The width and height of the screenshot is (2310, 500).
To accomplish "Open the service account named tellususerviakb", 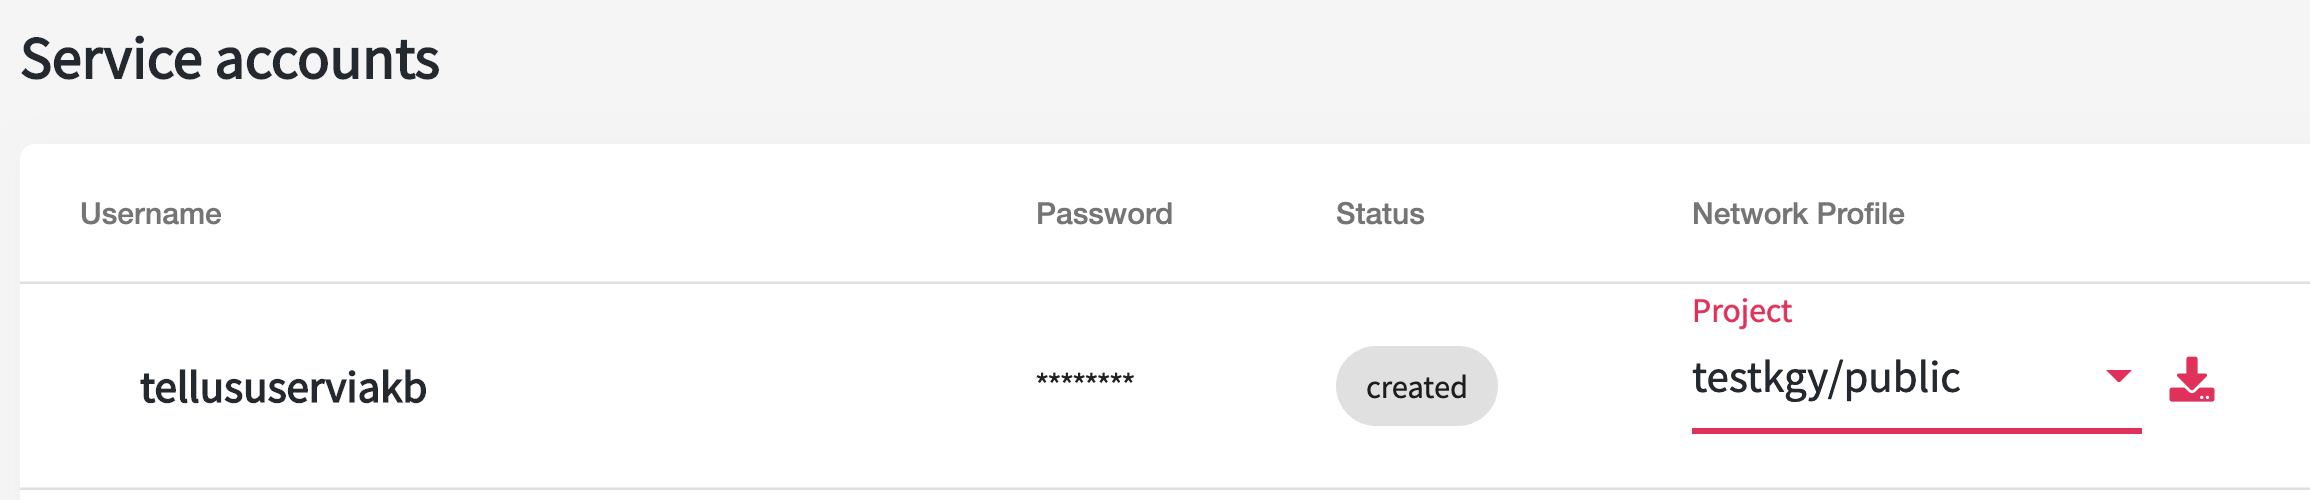I will [x=283, y=387].
